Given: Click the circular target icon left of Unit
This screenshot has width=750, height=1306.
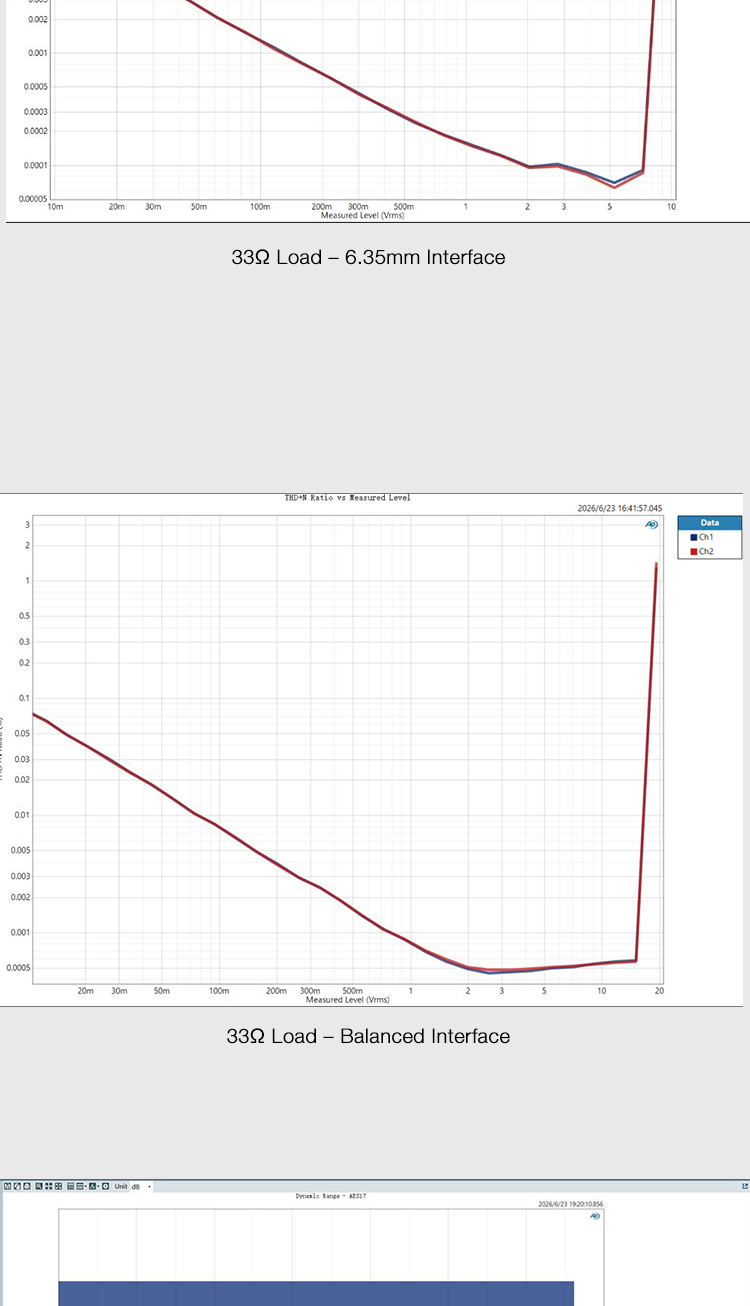Looking at the screenshot, I should pyautogui.click(x=105, y=1186).
